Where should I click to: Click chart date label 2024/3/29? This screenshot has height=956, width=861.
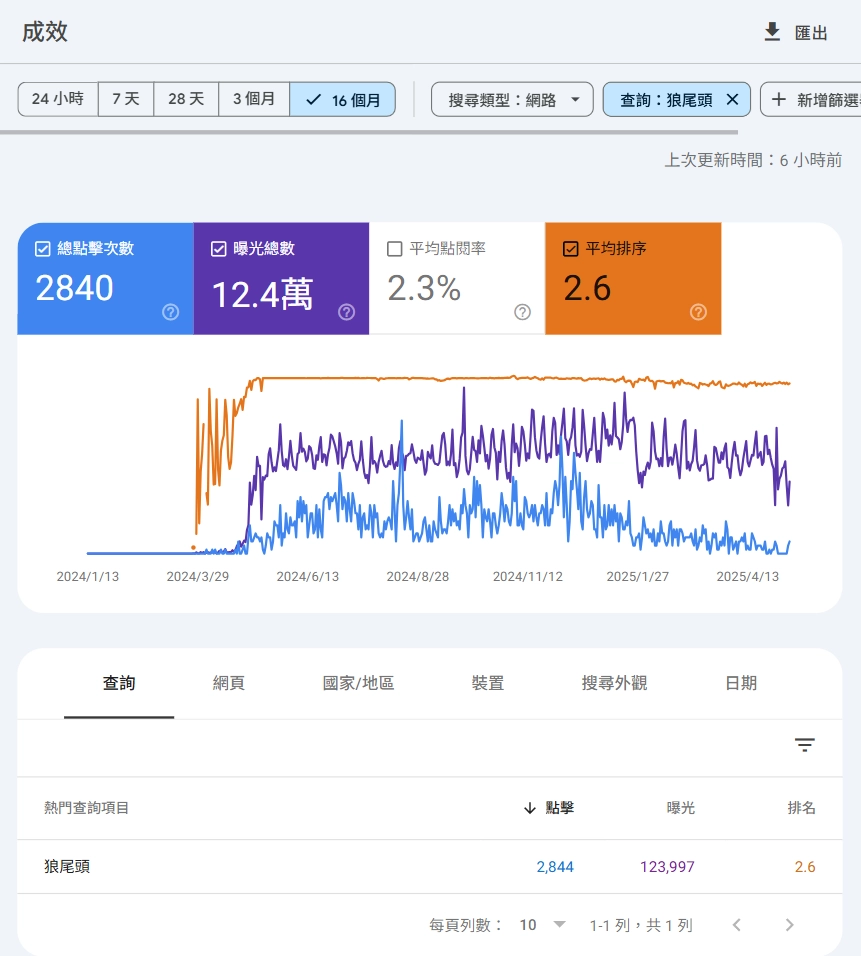[198, 576]
